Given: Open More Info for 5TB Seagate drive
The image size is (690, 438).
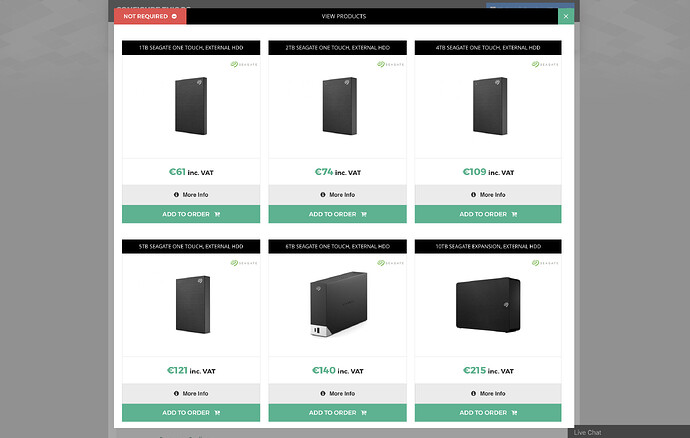Looking at the screenshot, I should click(x=191, y=394).
